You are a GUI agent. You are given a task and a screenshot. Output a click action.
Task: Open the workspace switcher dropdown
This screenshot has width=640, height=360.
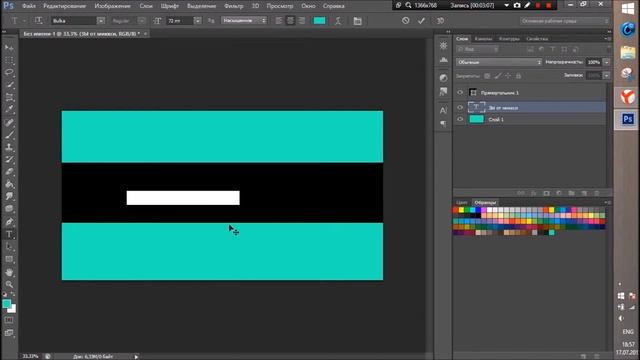tap(564, 21)
